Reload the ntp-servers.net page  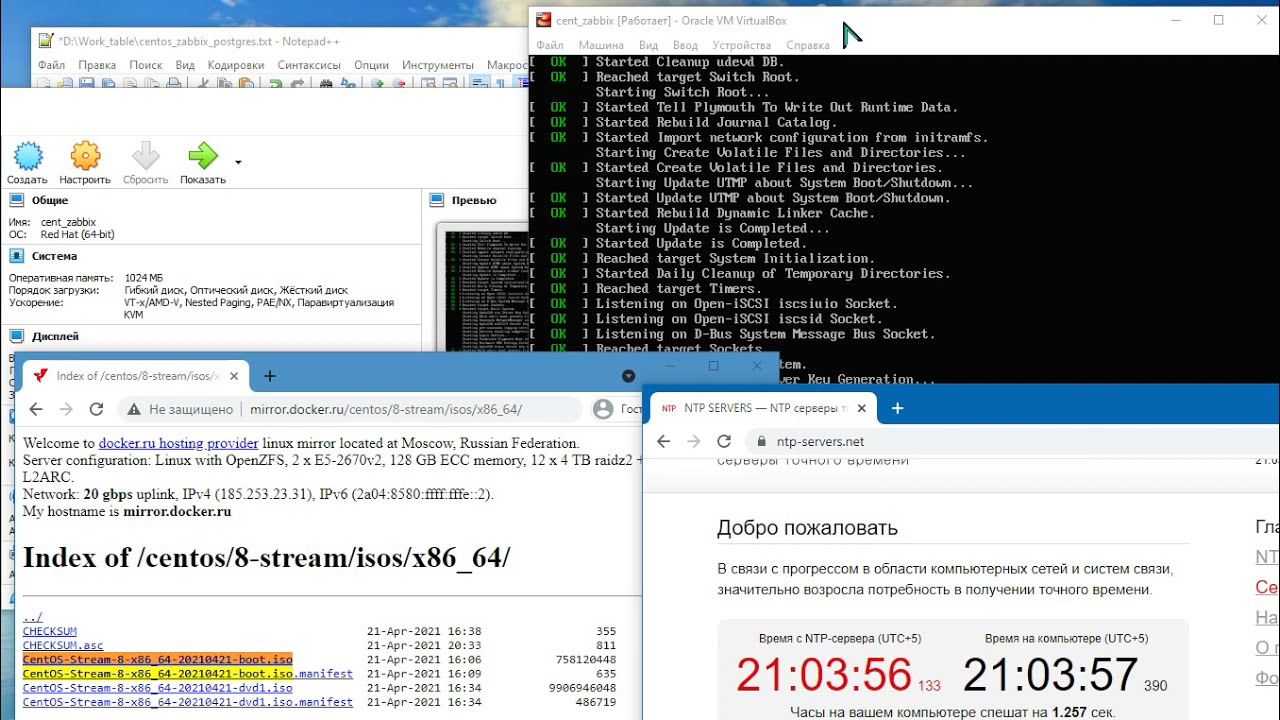point(724,441)
